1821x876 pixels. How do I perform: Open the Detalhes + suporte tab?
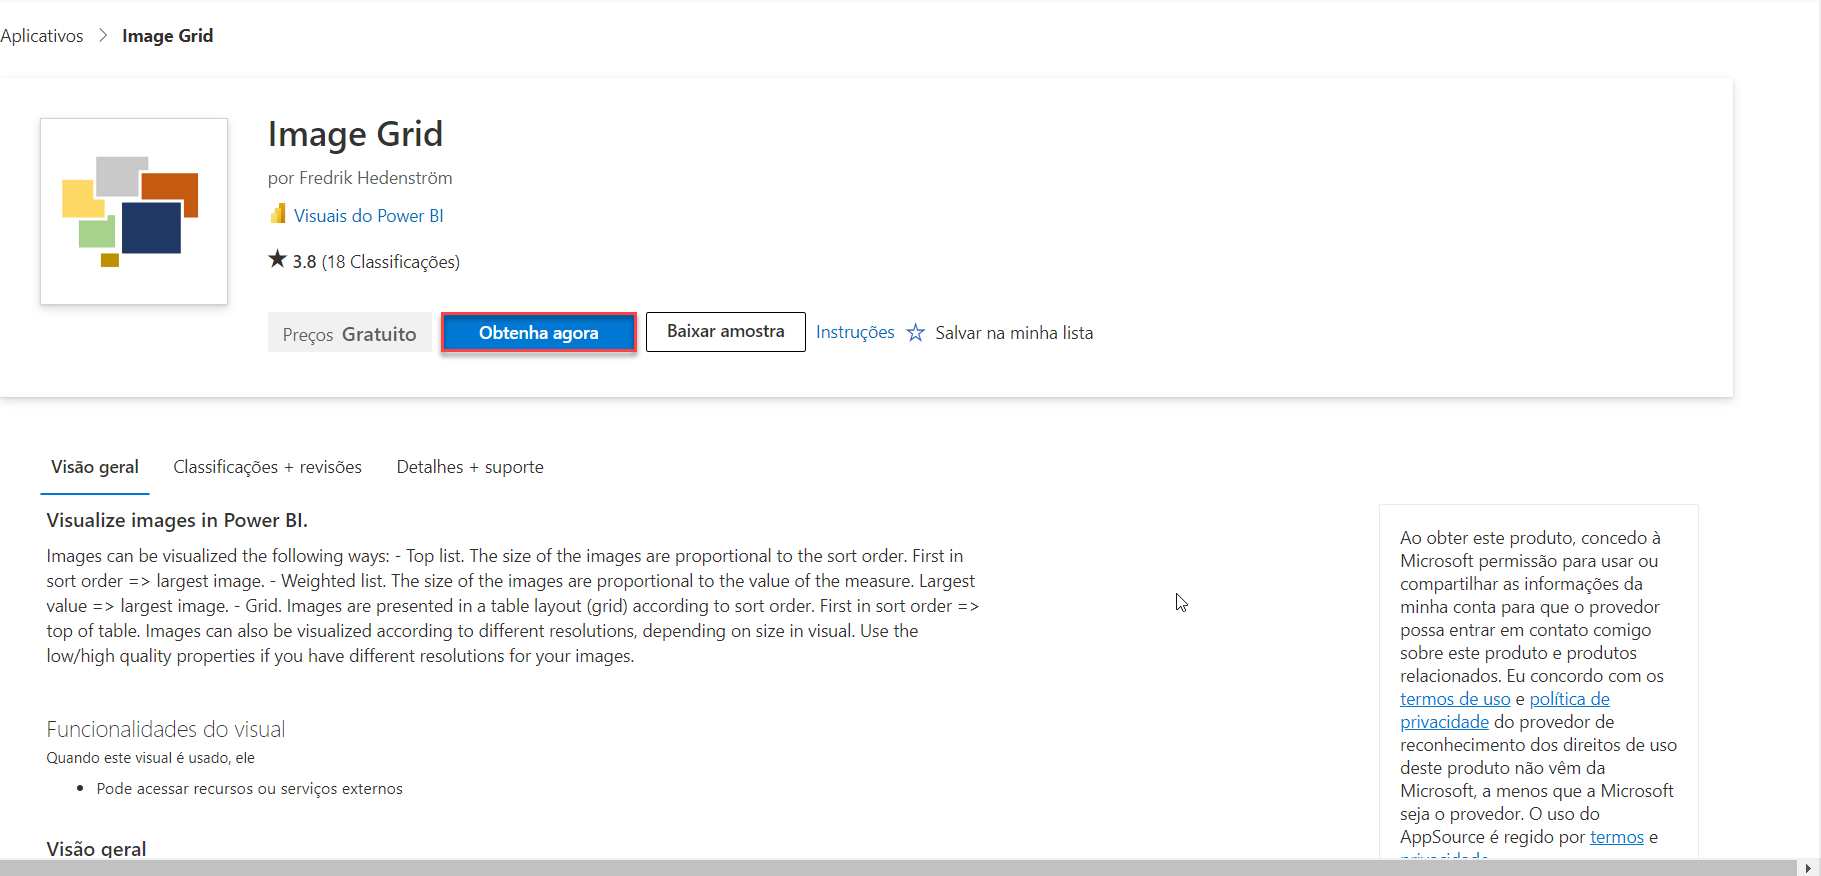470,467
